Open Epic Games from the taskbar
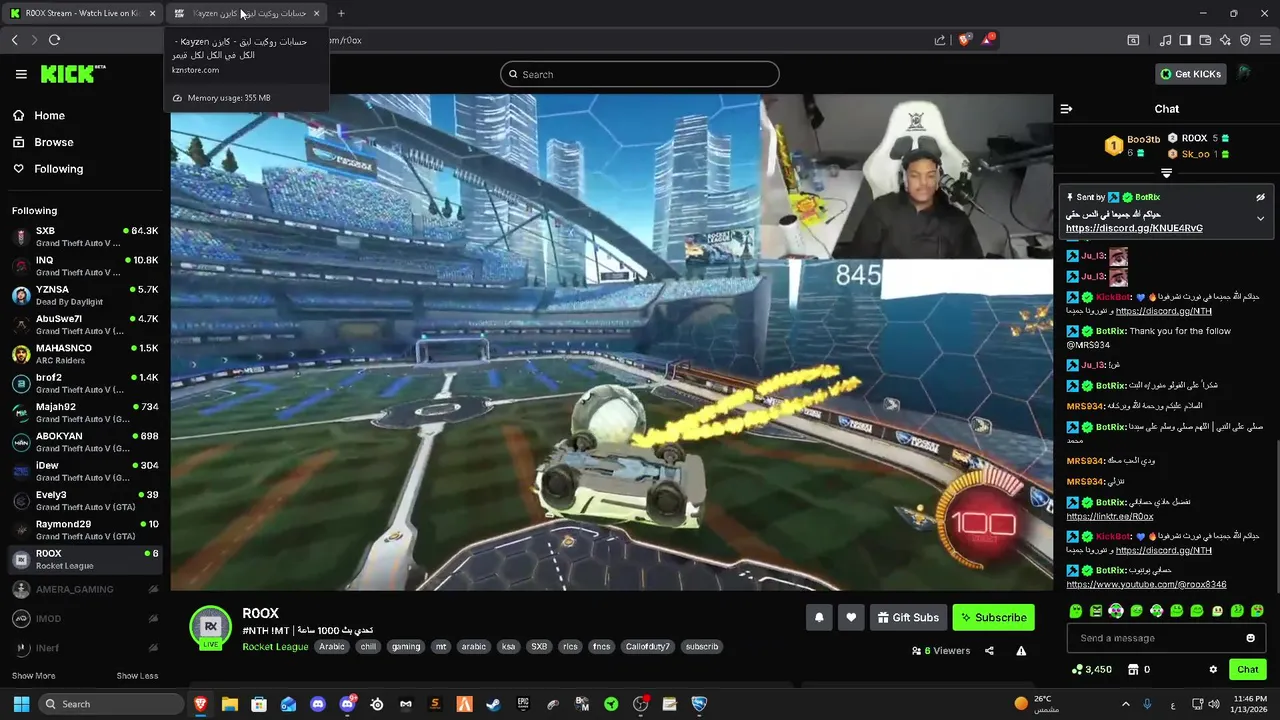The width and height of the screenshot is (1280, 720). click(x=523, y=704)
